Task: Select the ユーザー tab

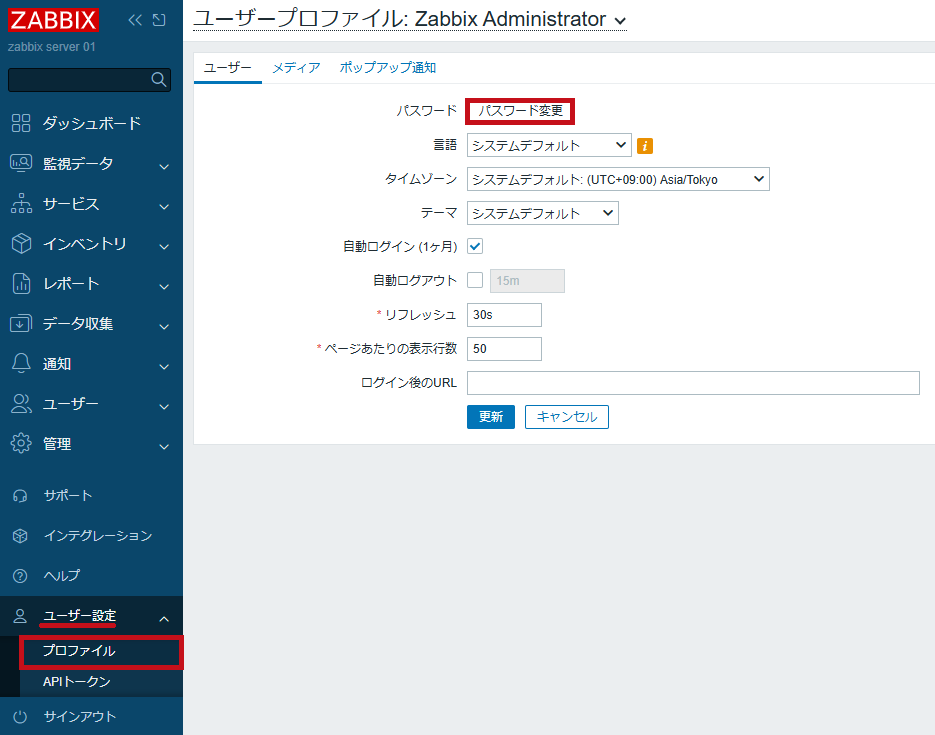Action: [227, 67]
